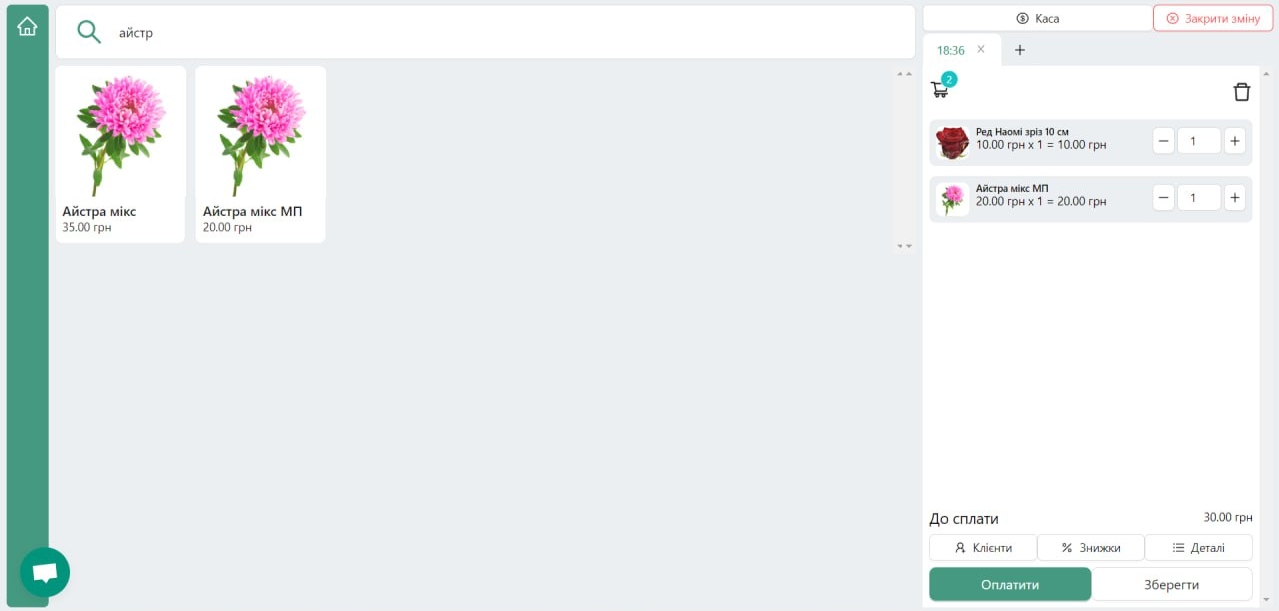The height and width of the screenshot is (611, 1279).
Task: Increase quantity of Айстра мікс МП
Action: 1235,198
